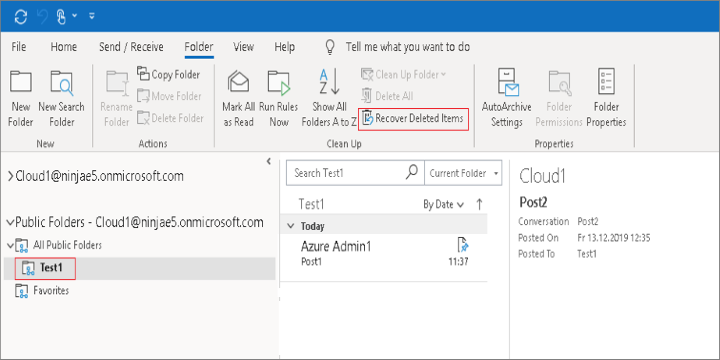The width and height of the screenshot is (720, 360).
Task: Open the Azure Admin1 Post1 message
Action: (x=383, y=254)
